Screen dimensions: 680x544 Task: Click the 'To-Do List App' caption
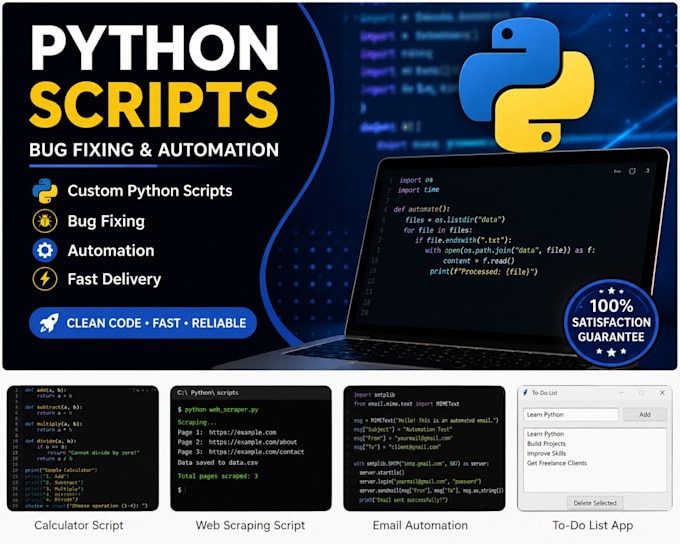(x=593, y=525)
